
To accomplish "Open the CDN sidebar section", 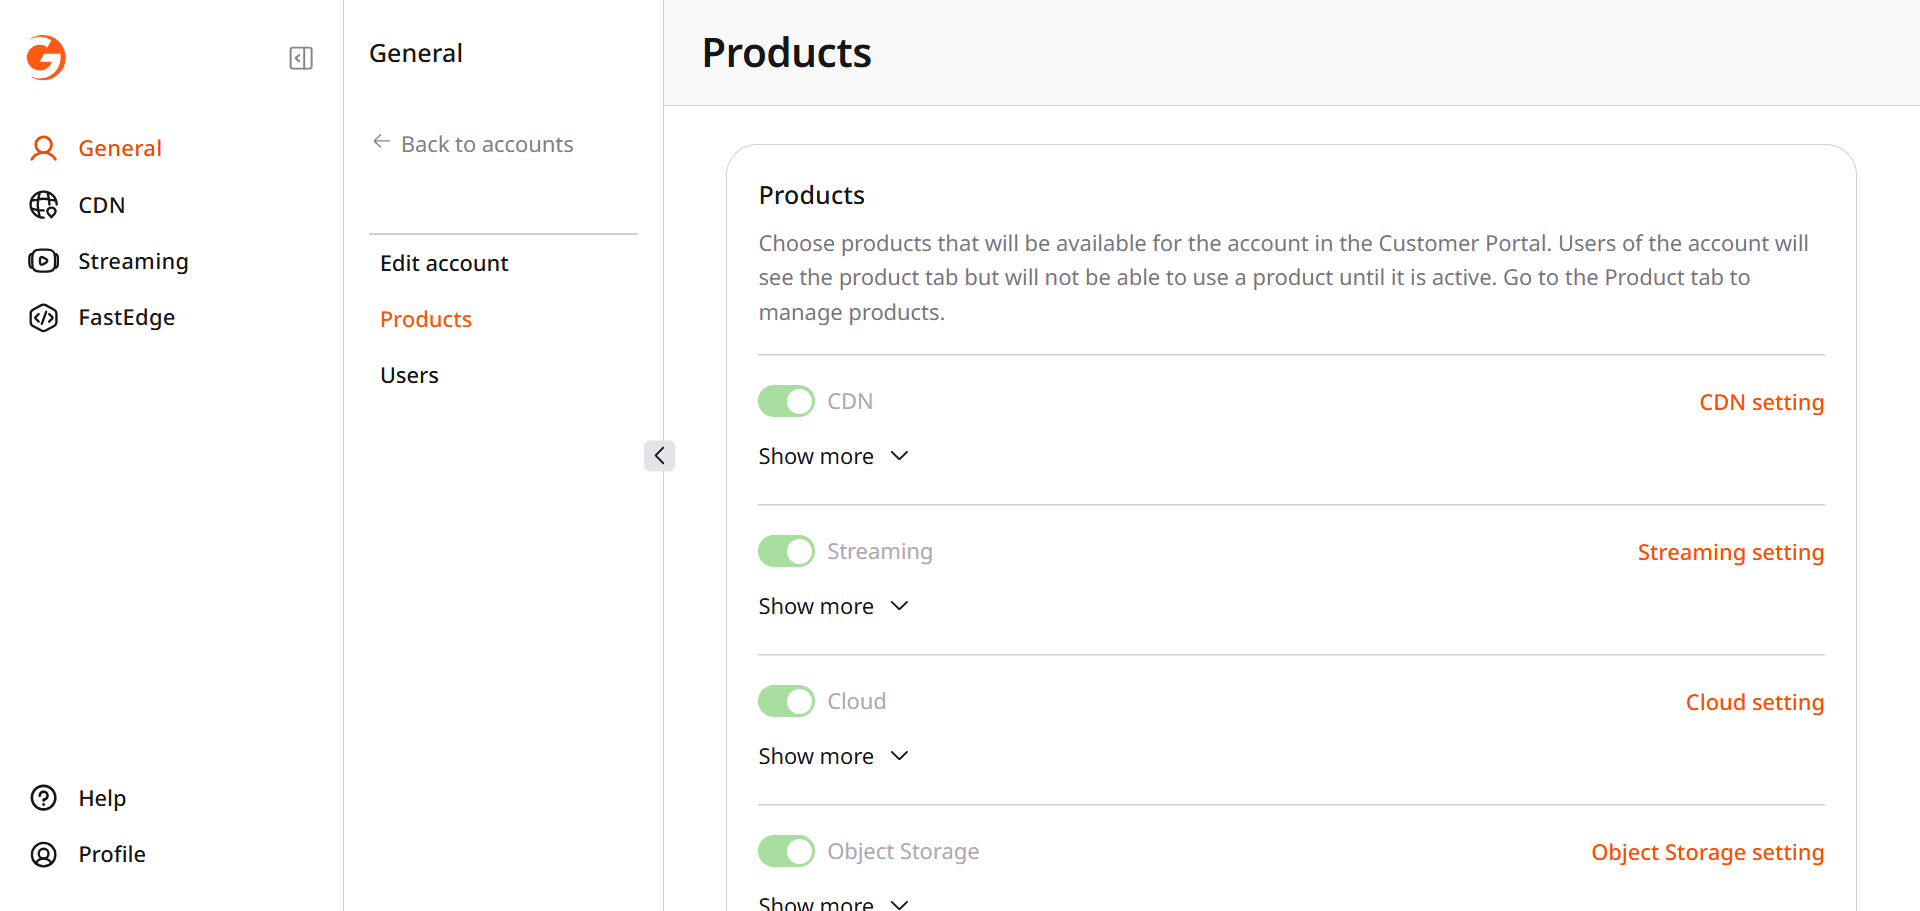I will point(102,205).
